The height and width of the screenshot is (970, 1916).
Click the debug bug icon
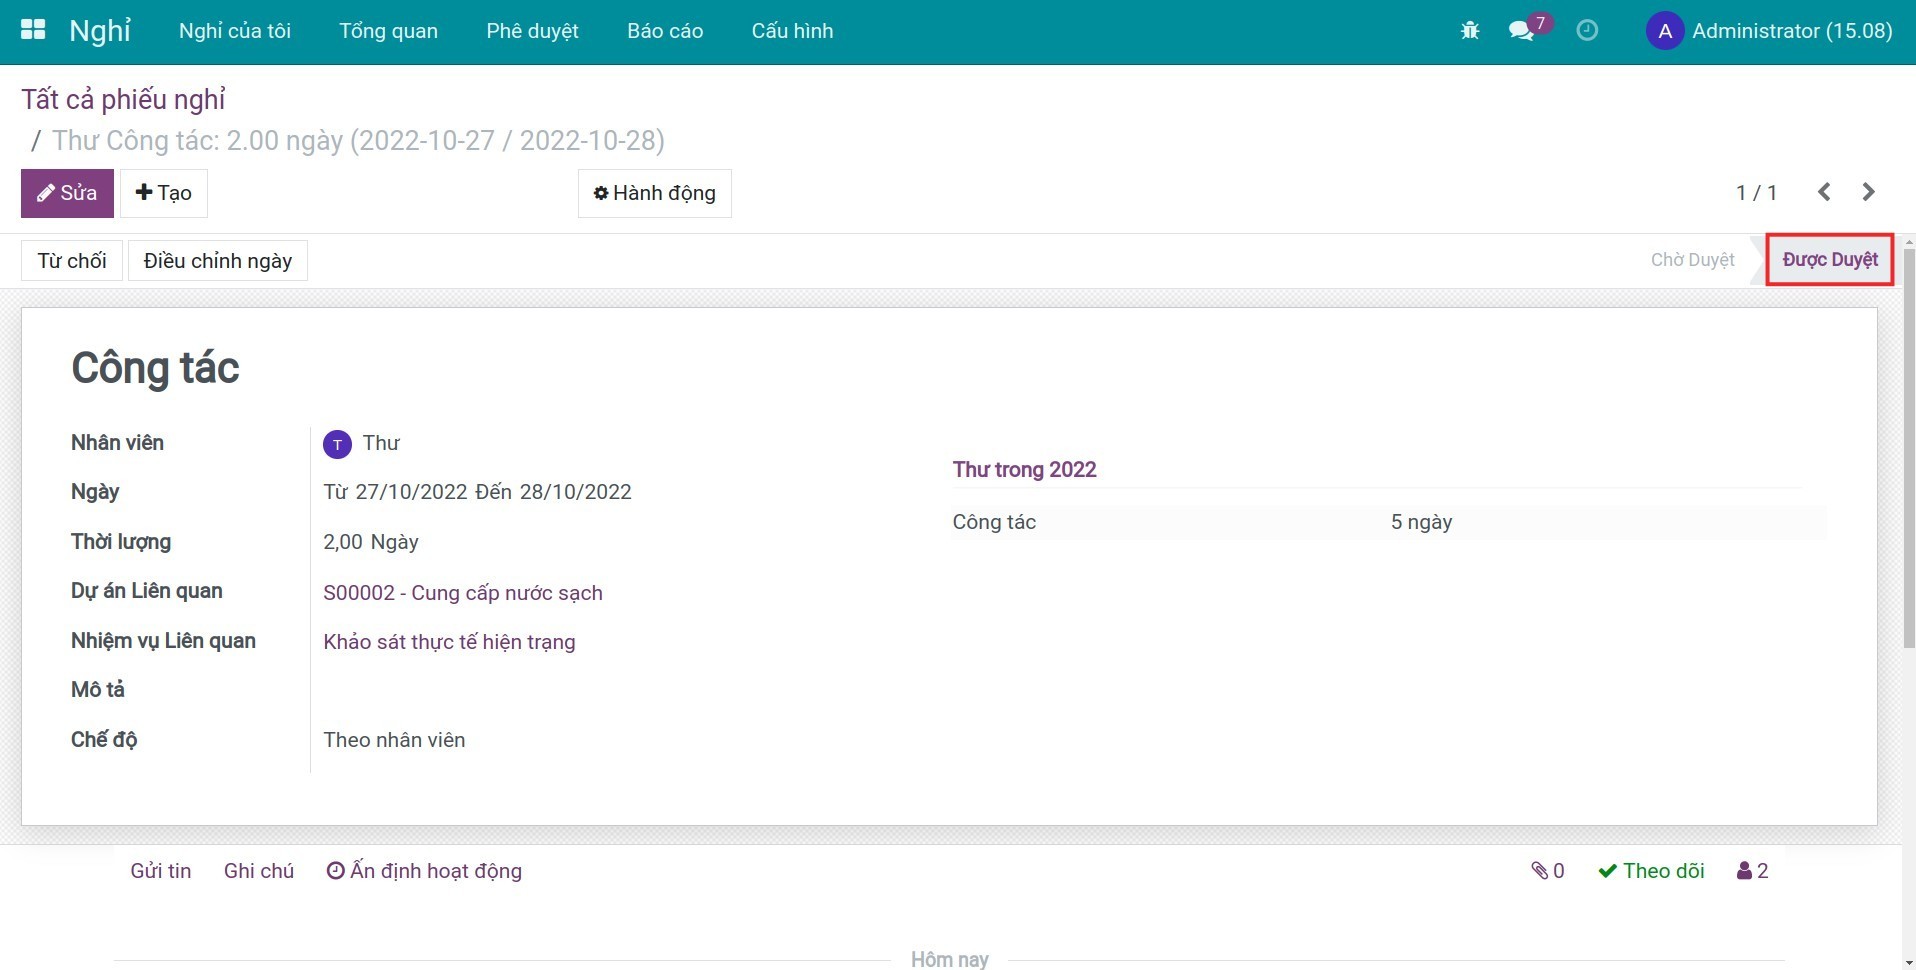pyautogui.click(x=1469, y=31)
